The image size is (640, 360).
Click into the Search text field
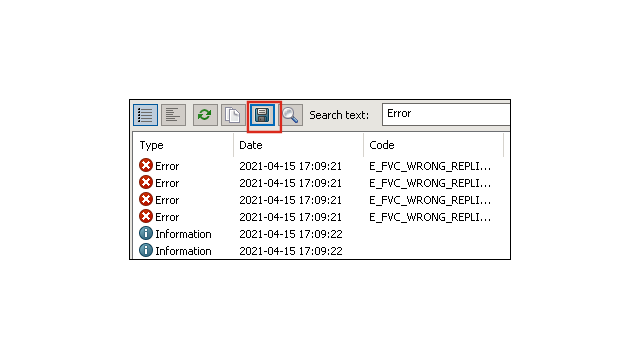(446, 114)
